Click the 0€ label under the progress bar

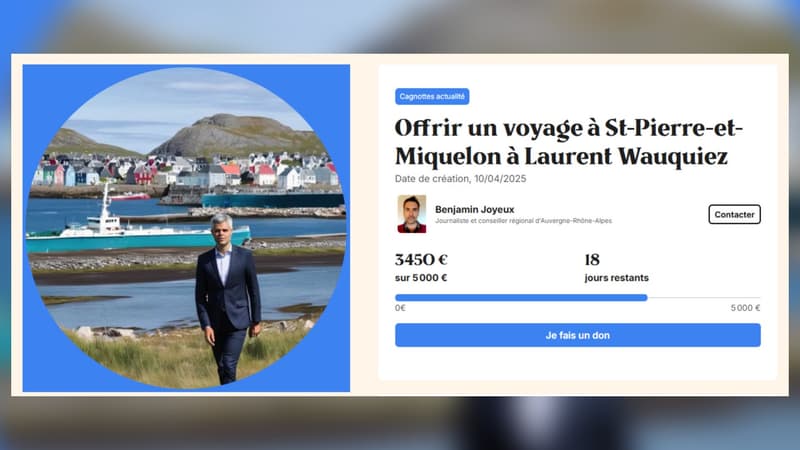pyautogui.click(x=400, y=308)
